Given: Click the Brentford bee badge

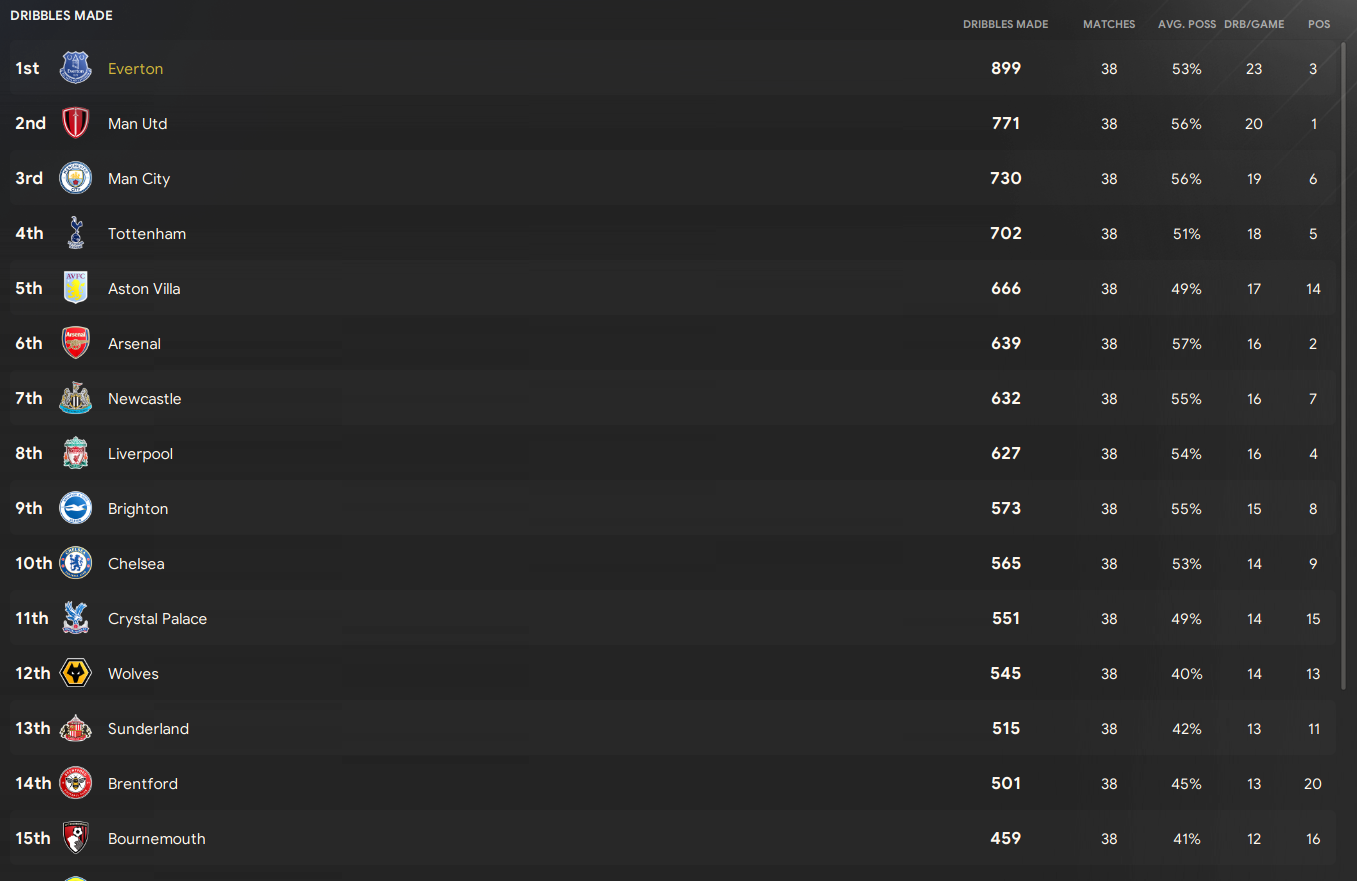Looking at the screenshot, I should coord(76,783).
